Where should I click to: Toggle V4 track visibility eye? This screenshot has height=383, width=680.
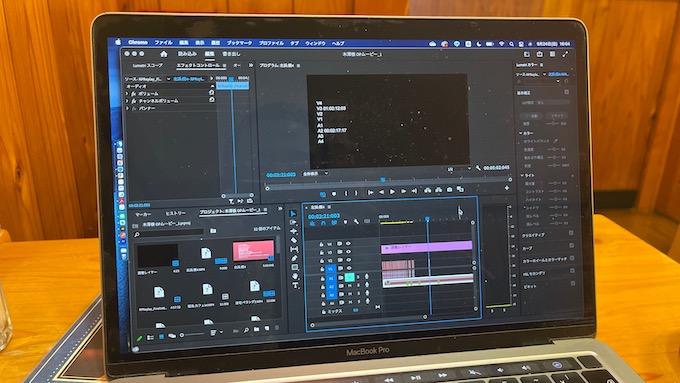click(348, 244)
